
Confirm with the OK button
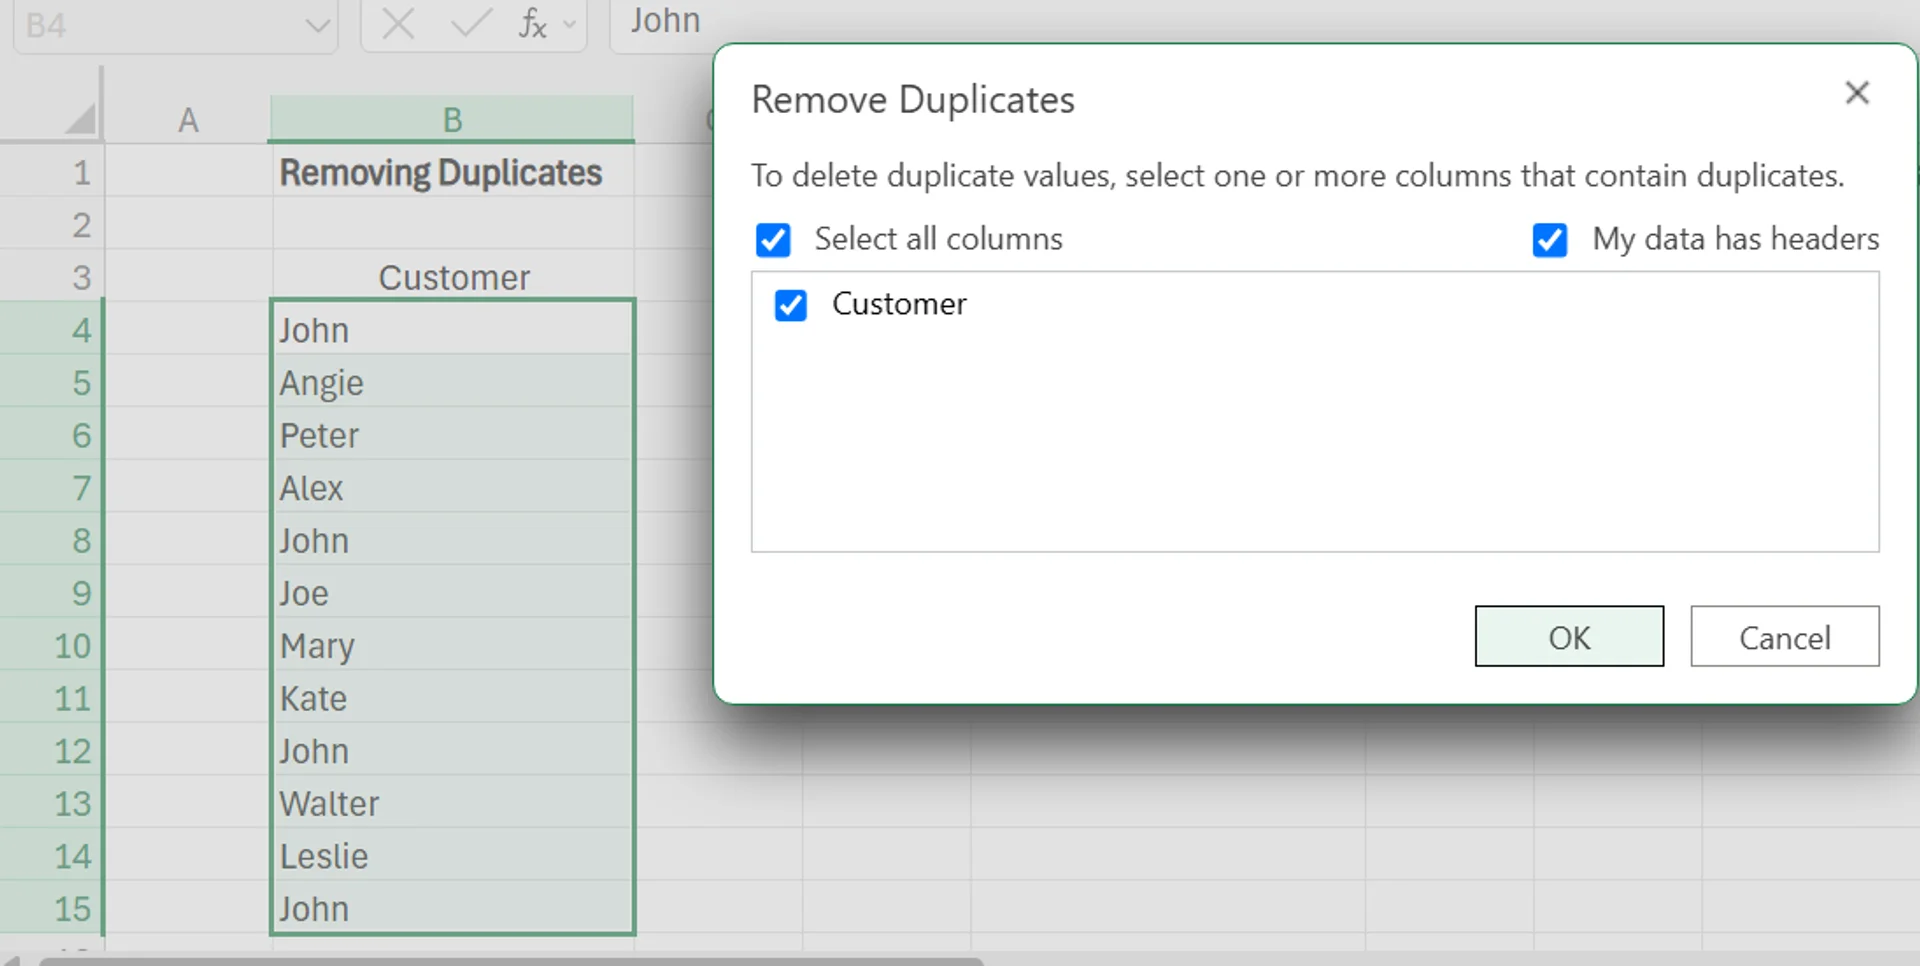[x=1569, y=636]
